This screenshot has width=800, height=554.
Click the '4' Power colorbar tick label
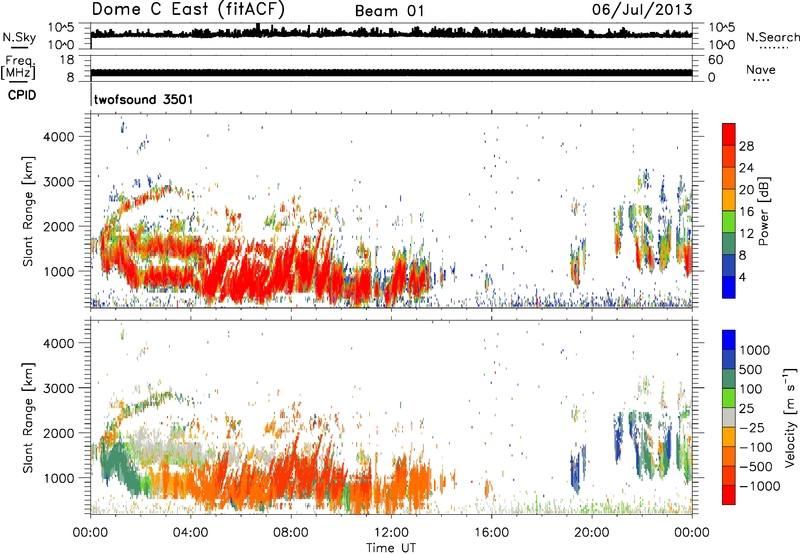742,277
